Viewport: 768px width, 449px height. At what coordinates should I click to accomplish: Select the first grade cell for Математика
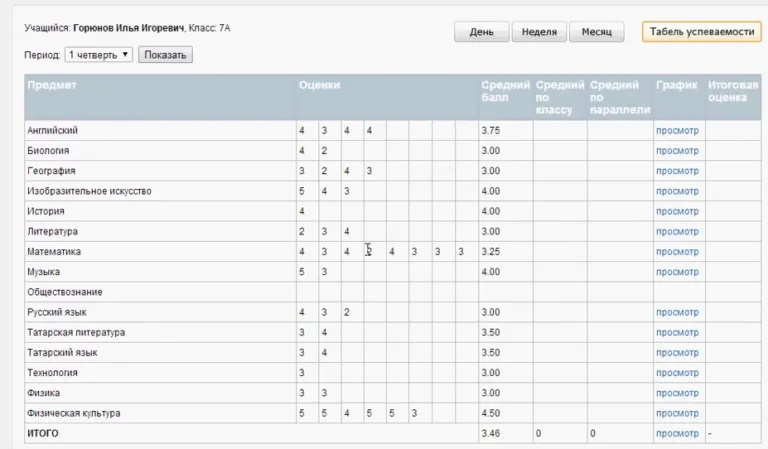pyautogui.click(x=302, y=252)
